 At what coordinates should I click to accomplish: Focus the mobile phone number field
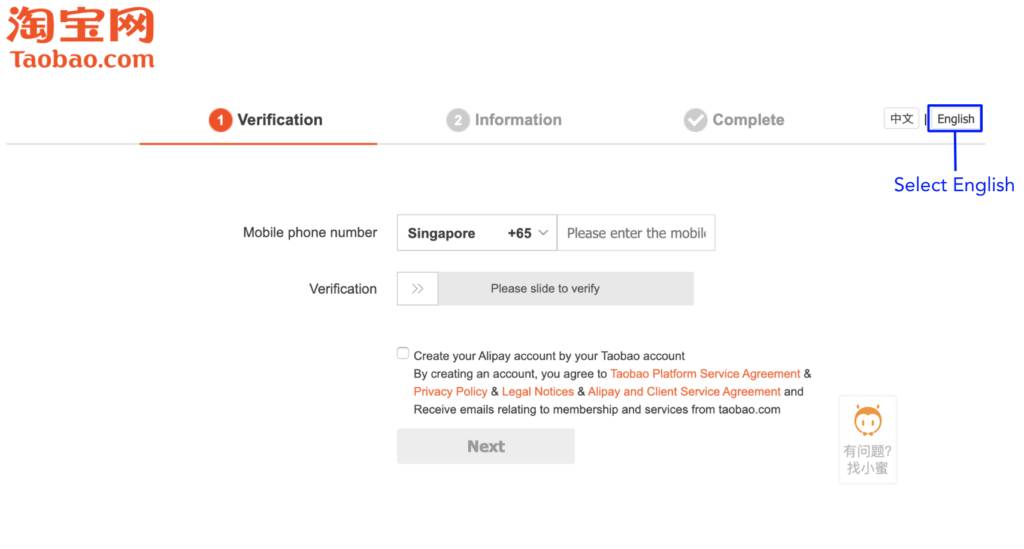636,233
